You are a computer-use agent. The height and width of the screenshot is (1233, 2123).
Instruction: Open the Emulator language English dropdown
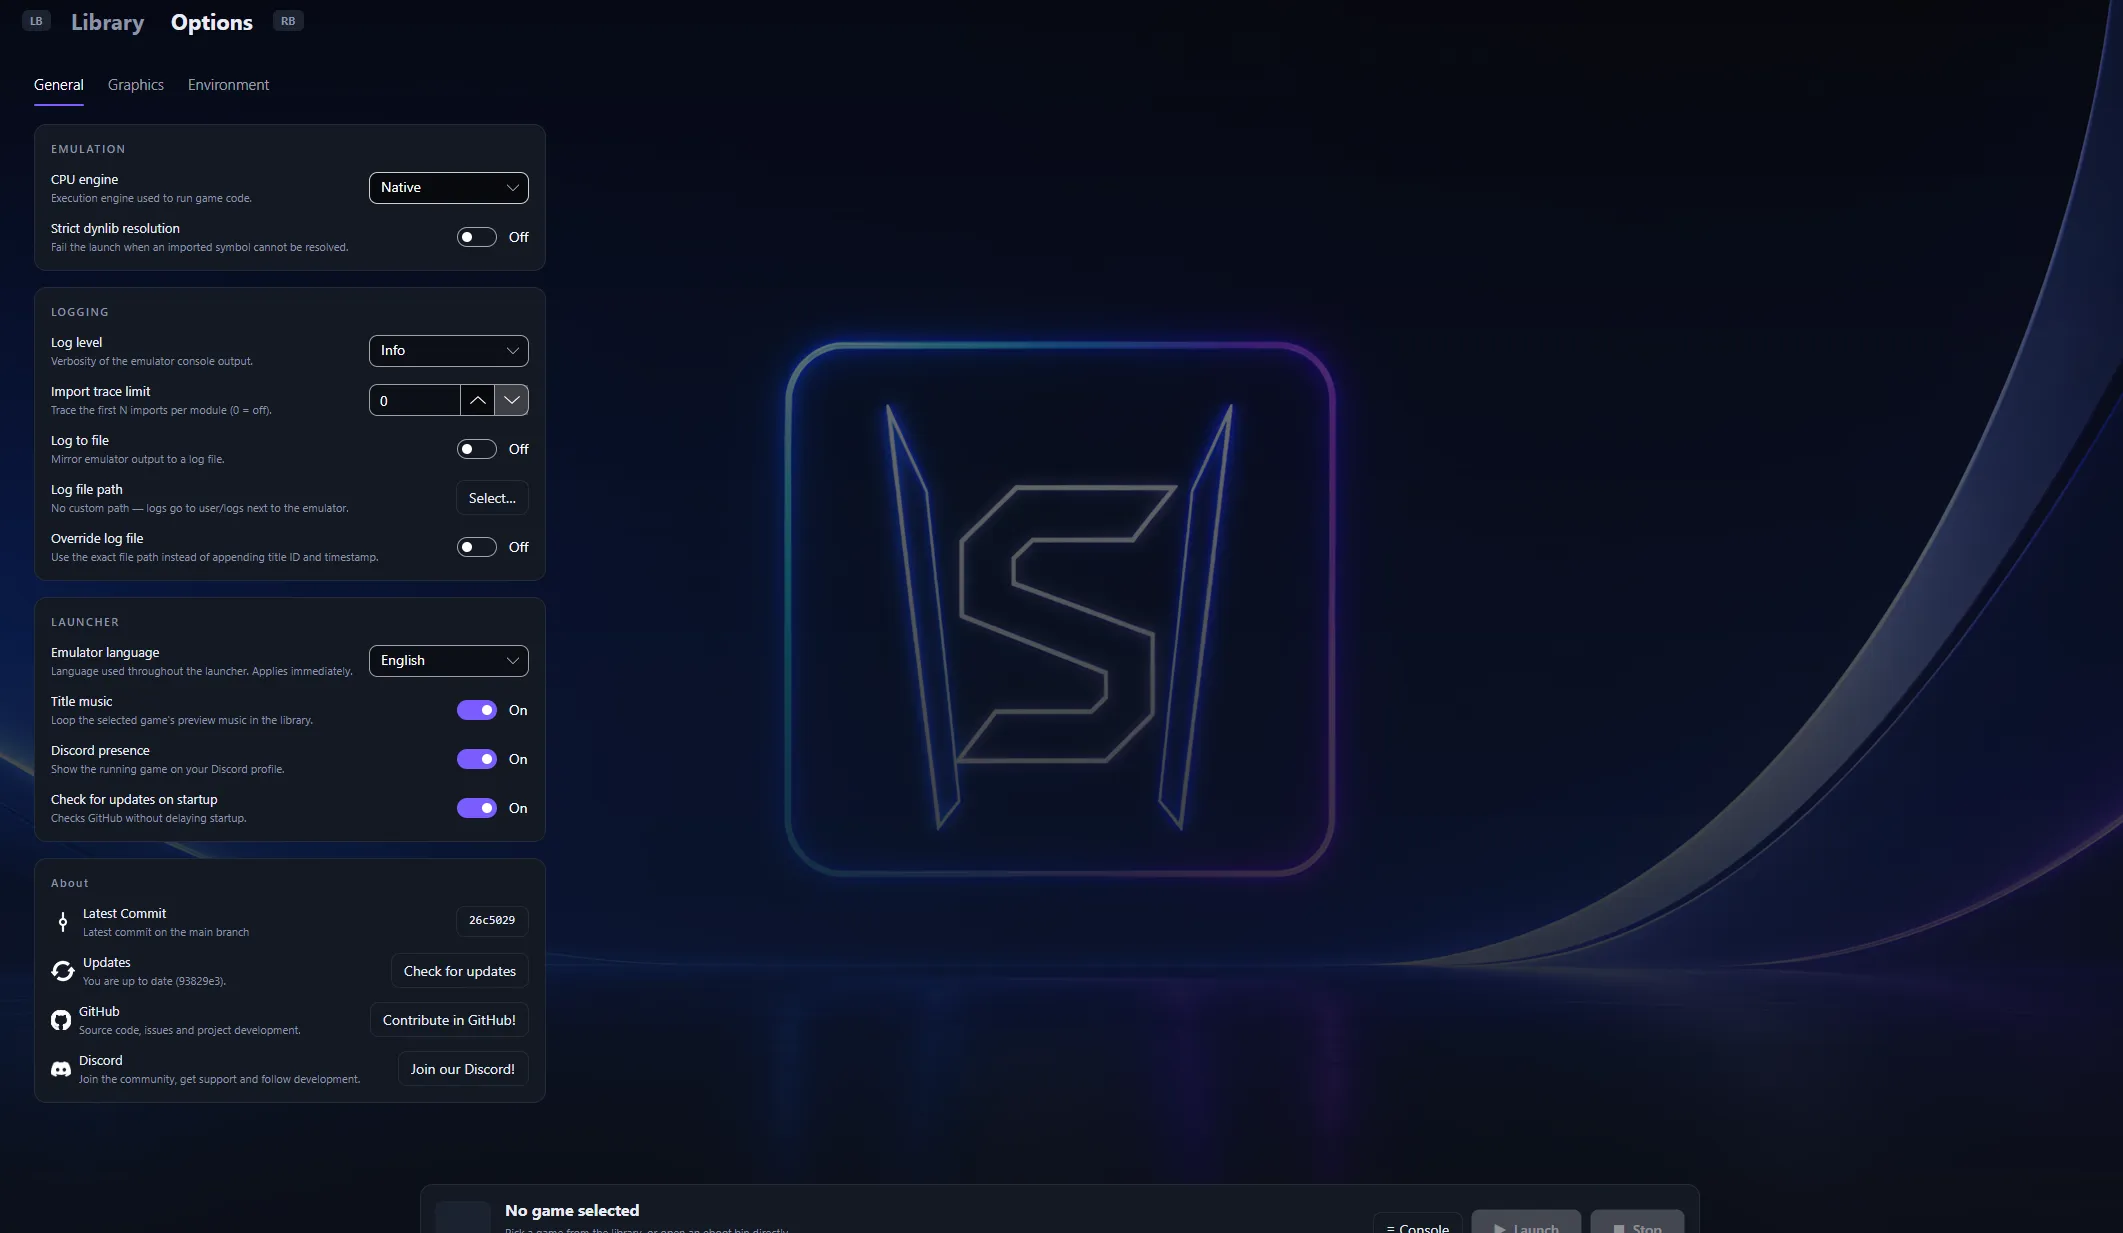coord(449,661)
